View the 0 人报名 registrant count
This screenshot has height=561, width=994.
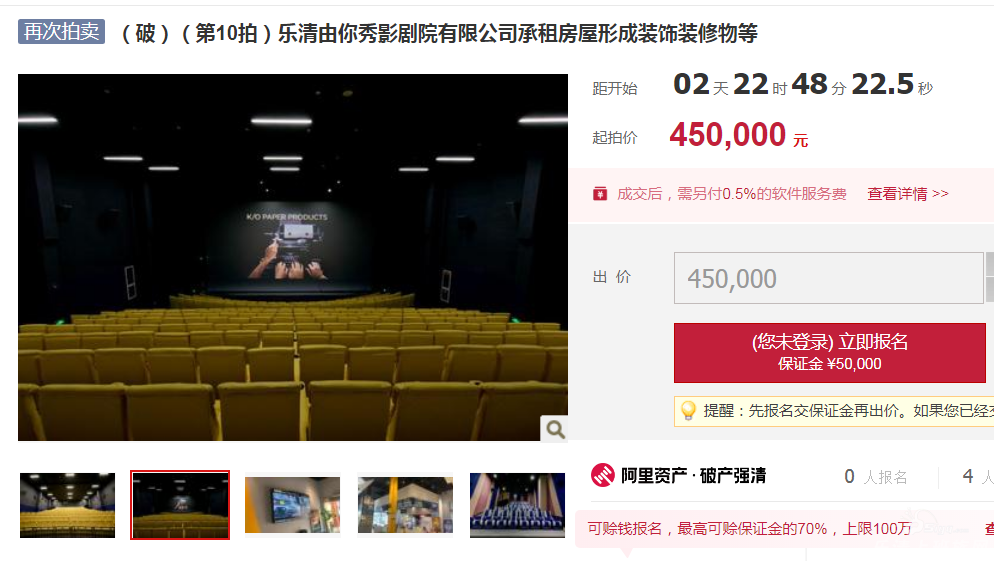click(875, 477)
